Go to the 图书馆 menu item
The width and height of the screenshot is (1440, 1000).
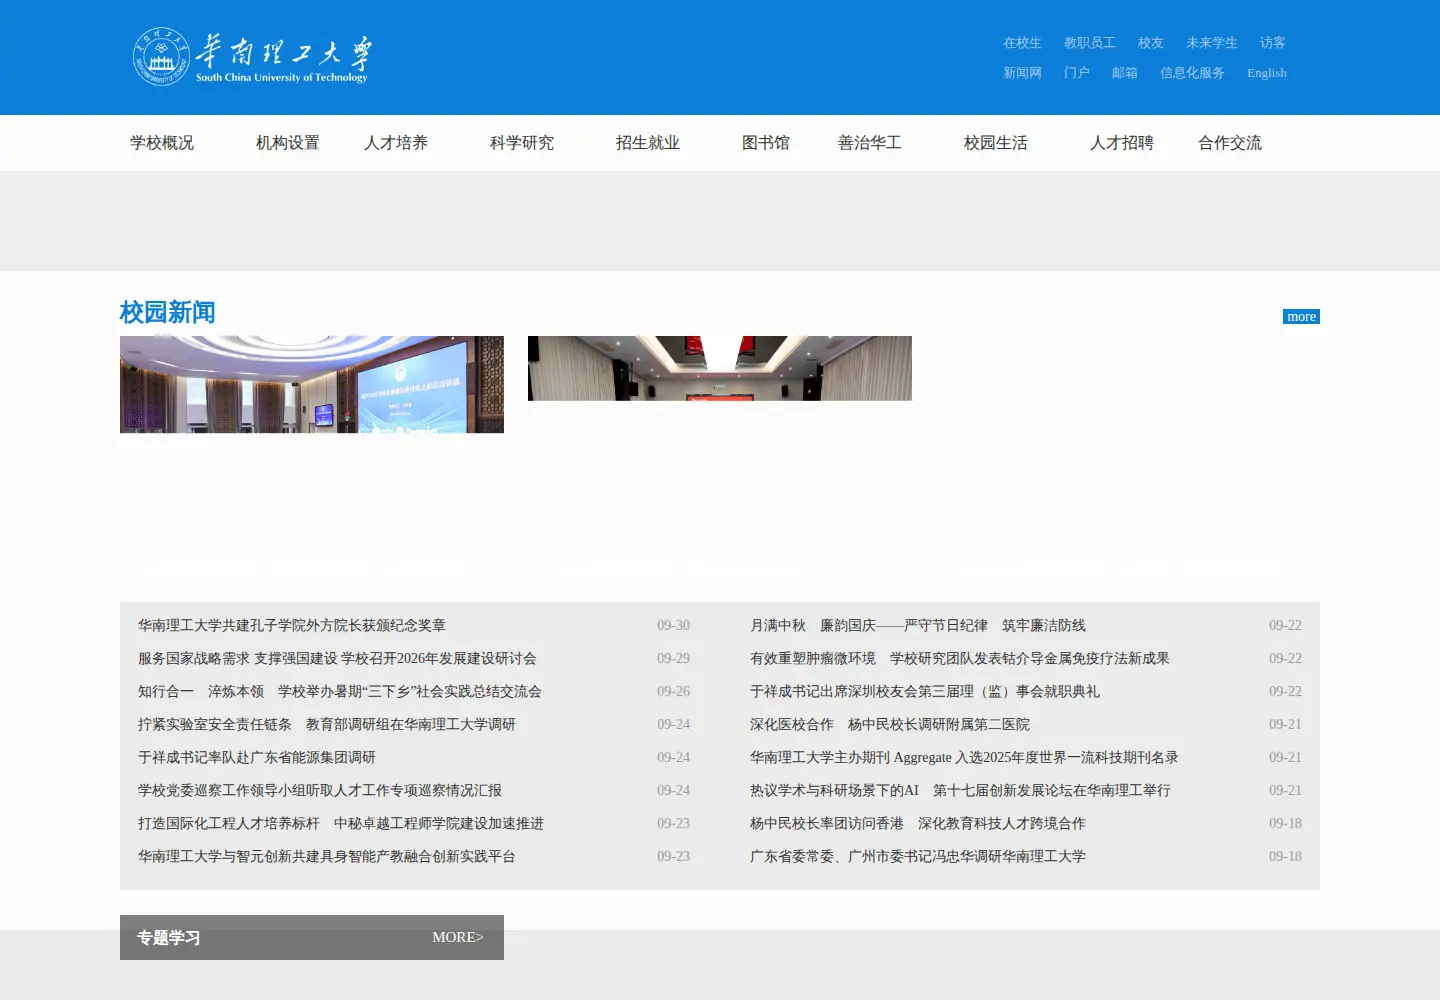[x=766, y=143]
